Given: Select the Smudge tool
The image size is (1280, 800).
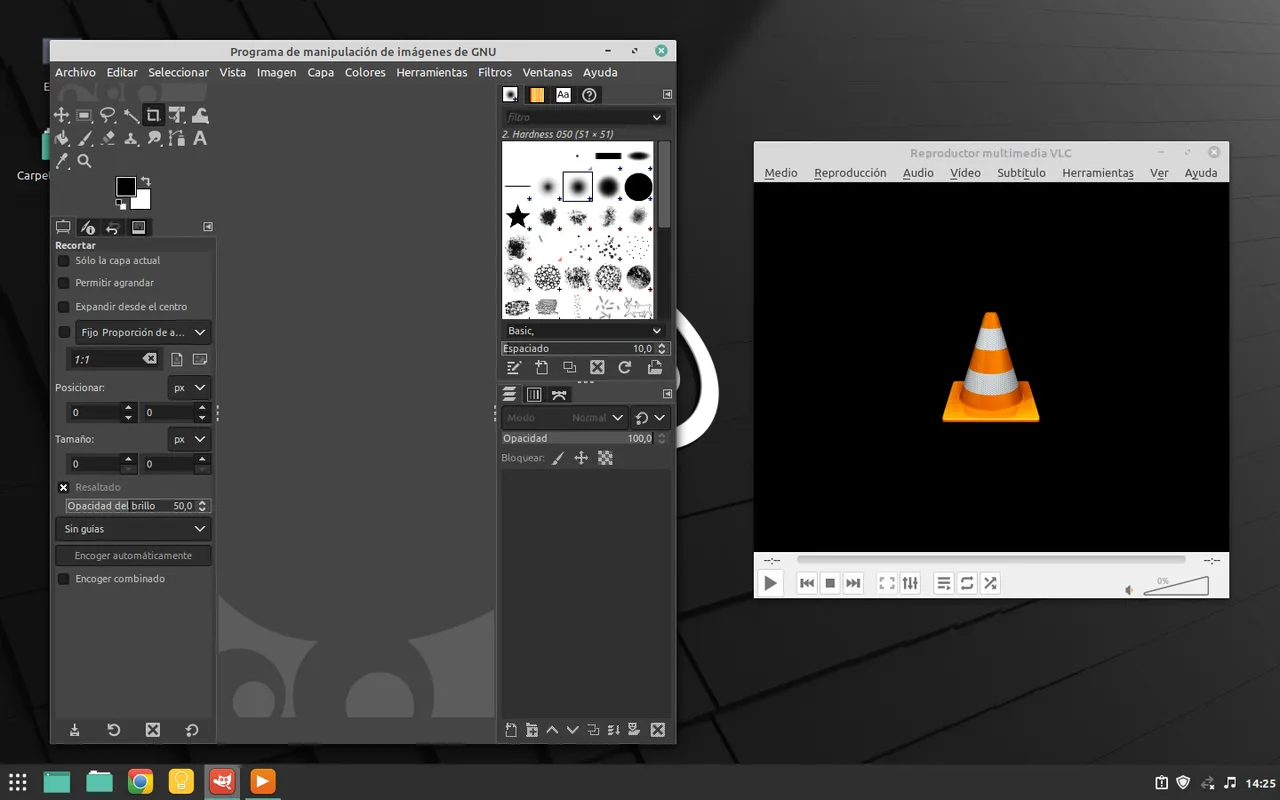Looking at the screenshot, I should 154,138.
